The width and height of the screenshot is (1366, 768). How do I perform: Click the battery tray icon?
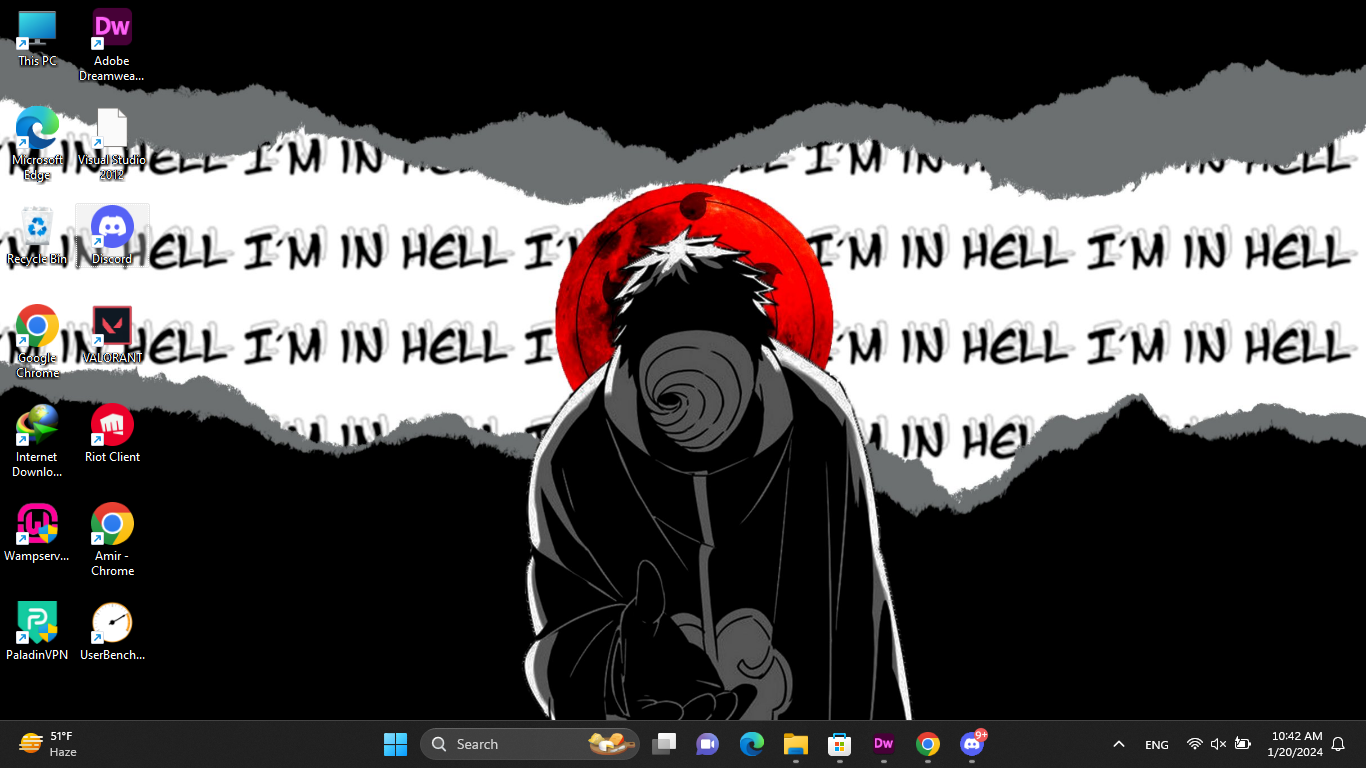pyautogui.click(x=1243, y=744)
